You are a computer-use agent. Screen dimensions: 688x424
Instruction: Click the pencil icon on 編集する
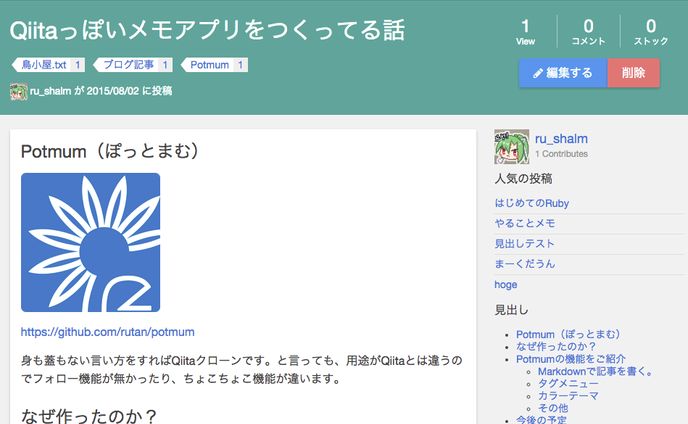(538, 73)
